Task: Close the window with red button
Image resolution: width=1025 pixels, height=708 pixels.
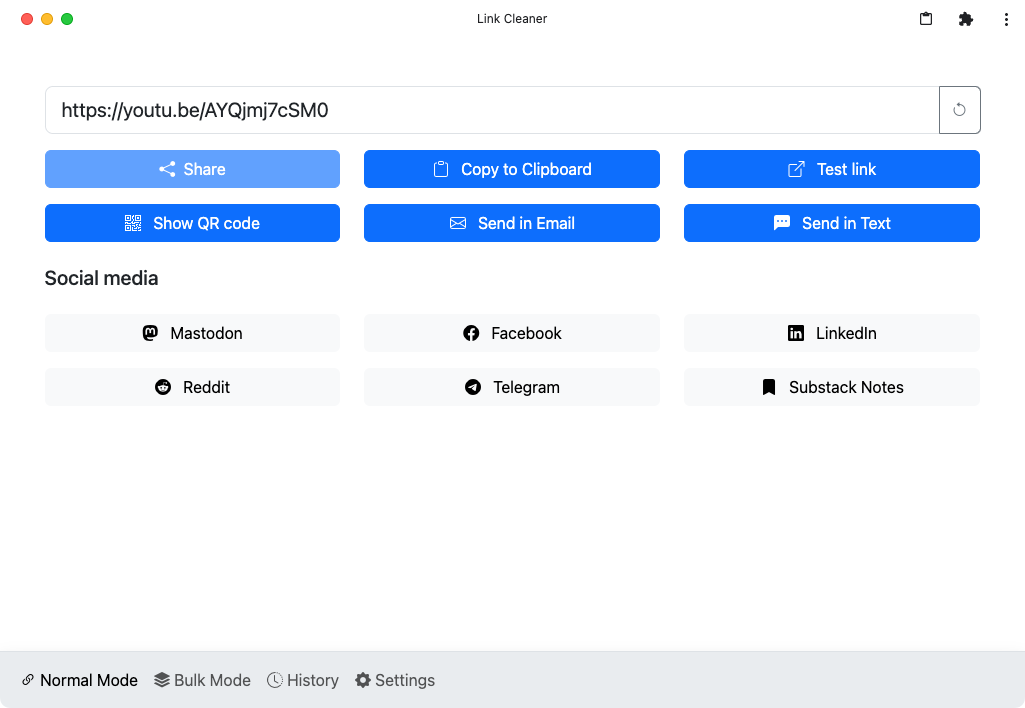Action: (27, 19)
